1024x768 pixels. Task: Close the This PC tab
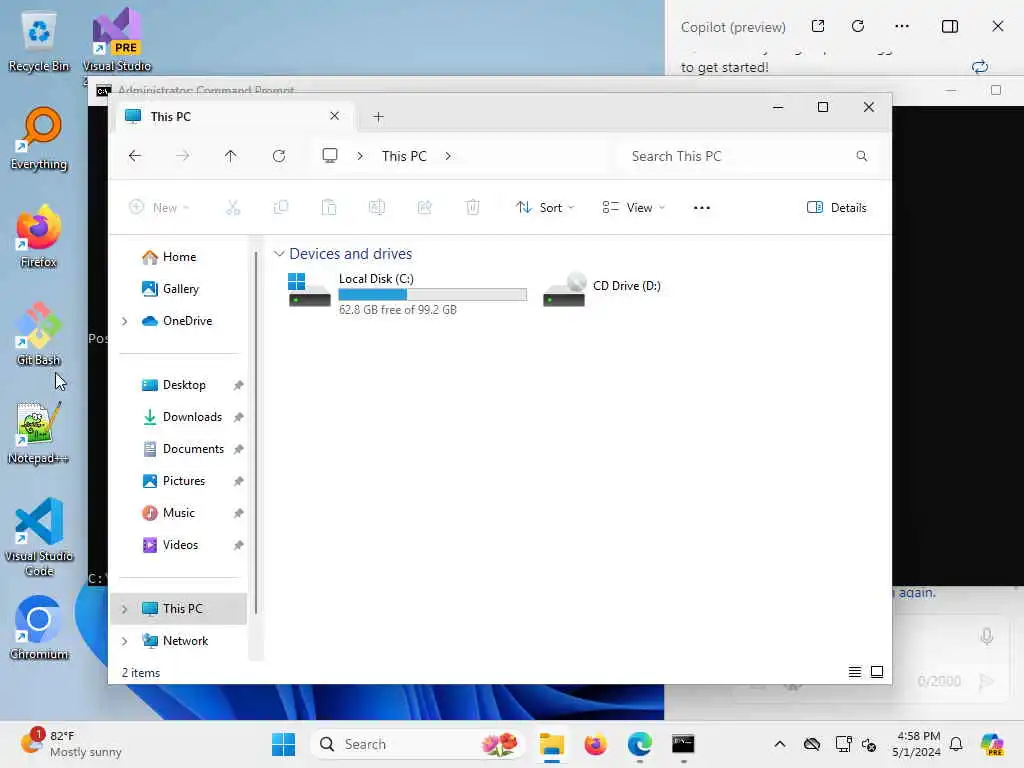click(334, 116)
